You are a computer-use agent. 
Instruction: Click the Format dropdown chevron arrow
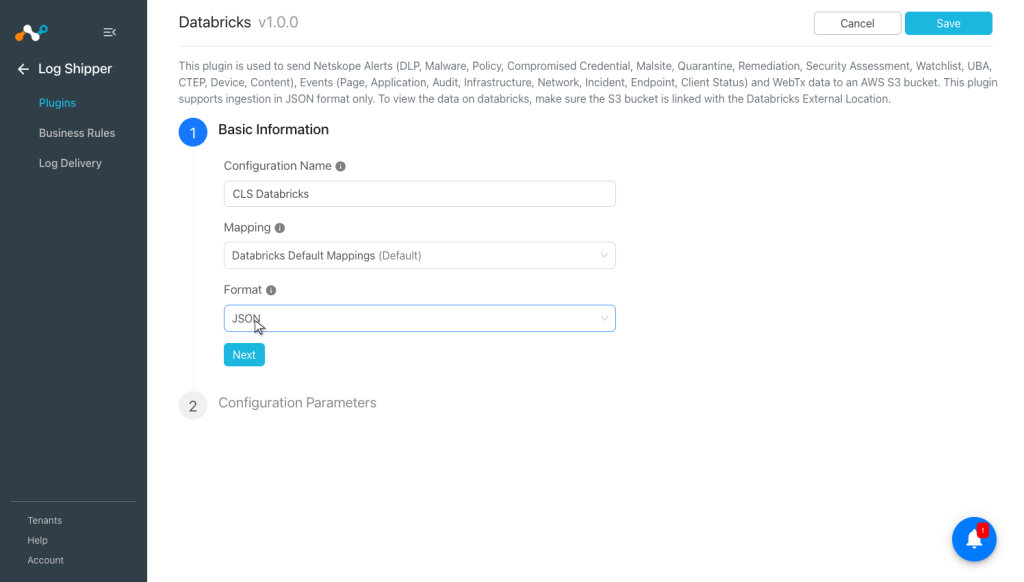coord(604,318)
